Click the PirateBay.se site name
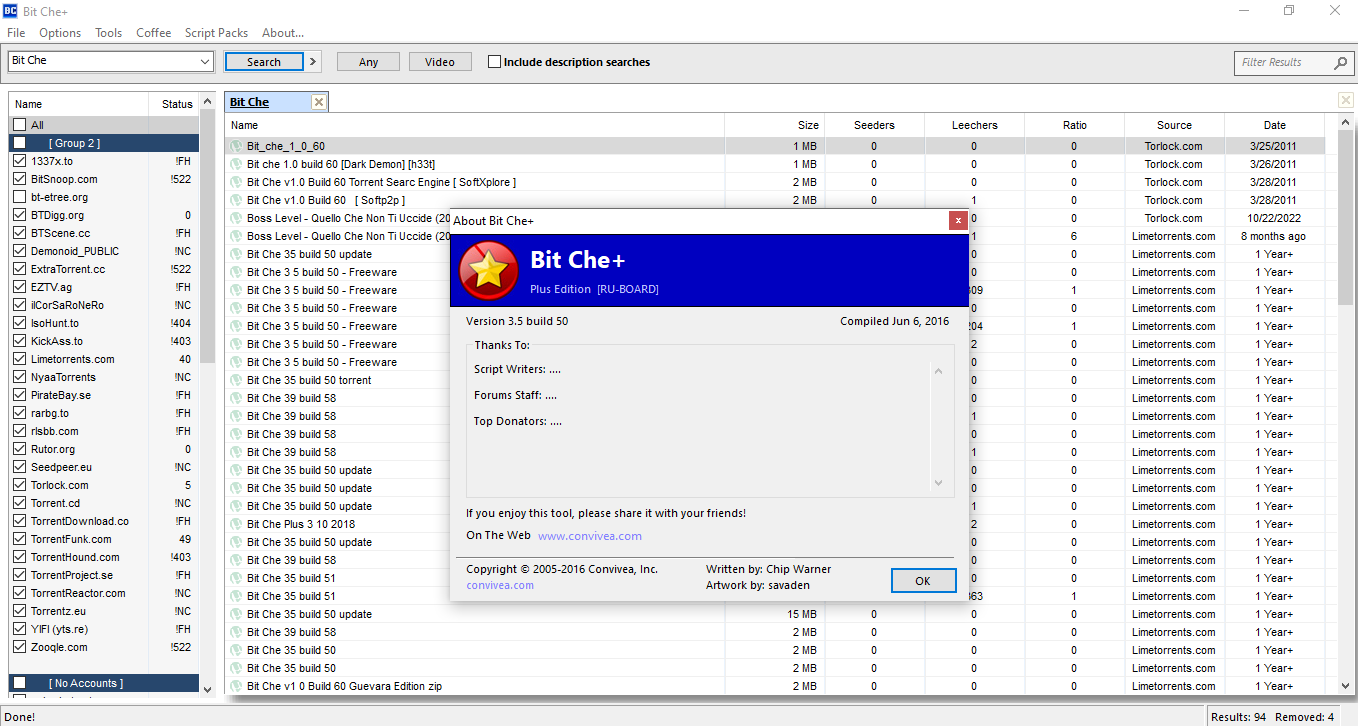This screenshot has height=726, width=1358. 61,395
